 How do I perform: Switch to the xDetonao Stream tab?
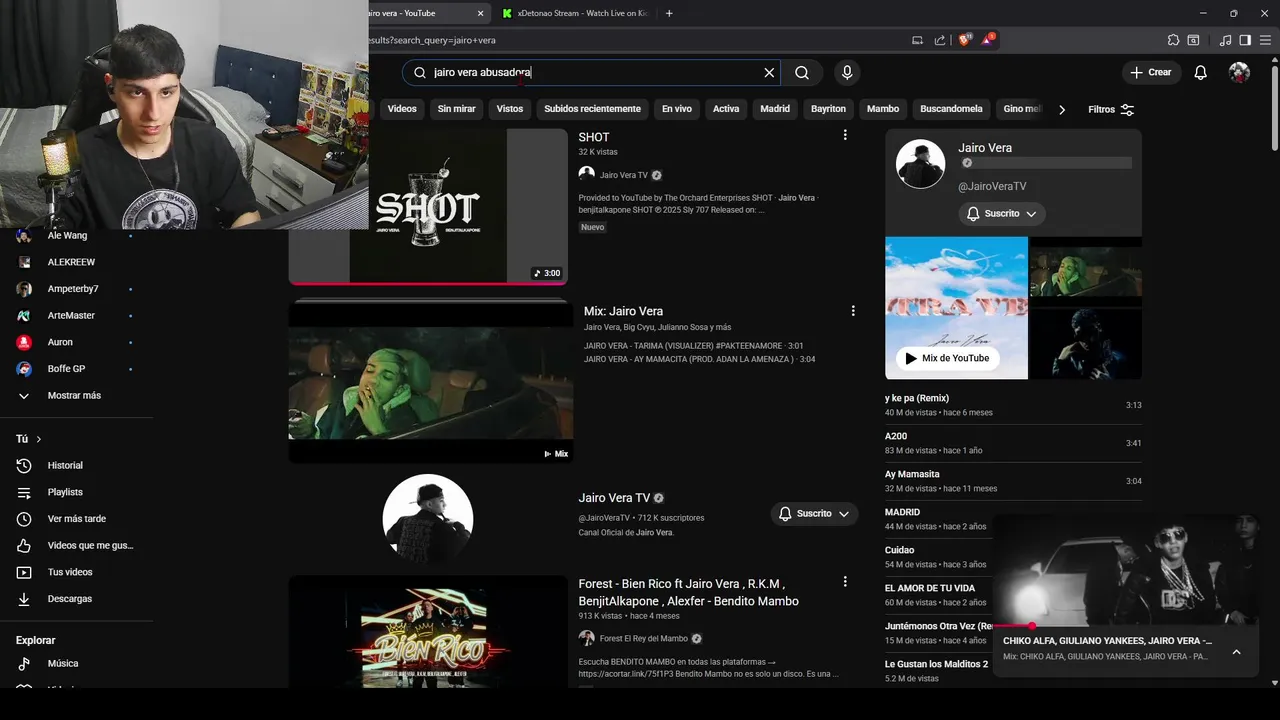577,13
